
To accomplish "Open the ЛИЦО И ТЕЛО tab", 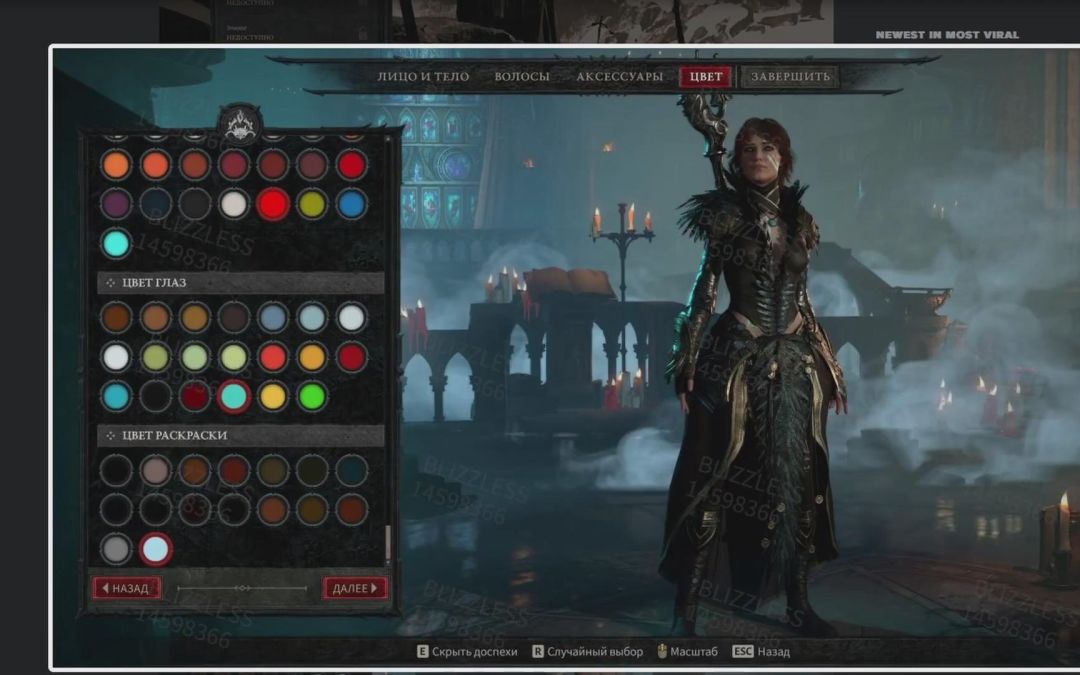I will pyautogui.click(x=423, y=76).
